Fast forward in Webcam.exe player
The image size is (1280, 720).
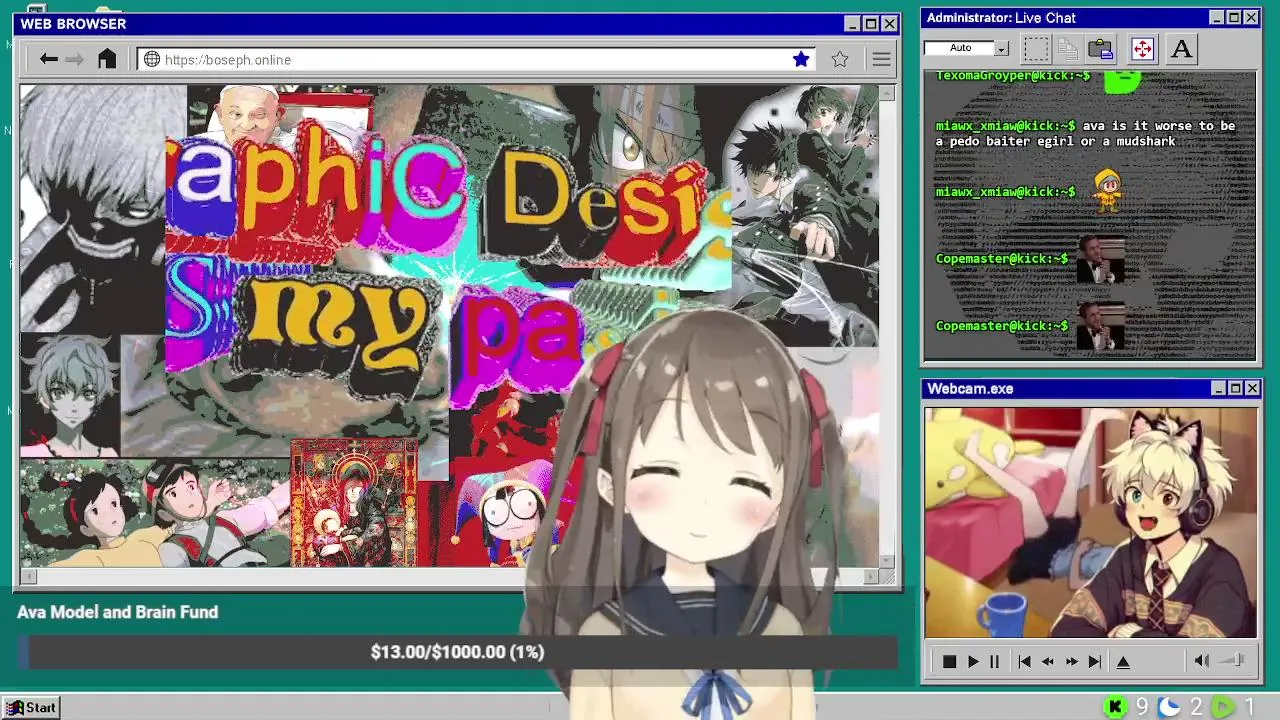click(x=1072, y=661)
